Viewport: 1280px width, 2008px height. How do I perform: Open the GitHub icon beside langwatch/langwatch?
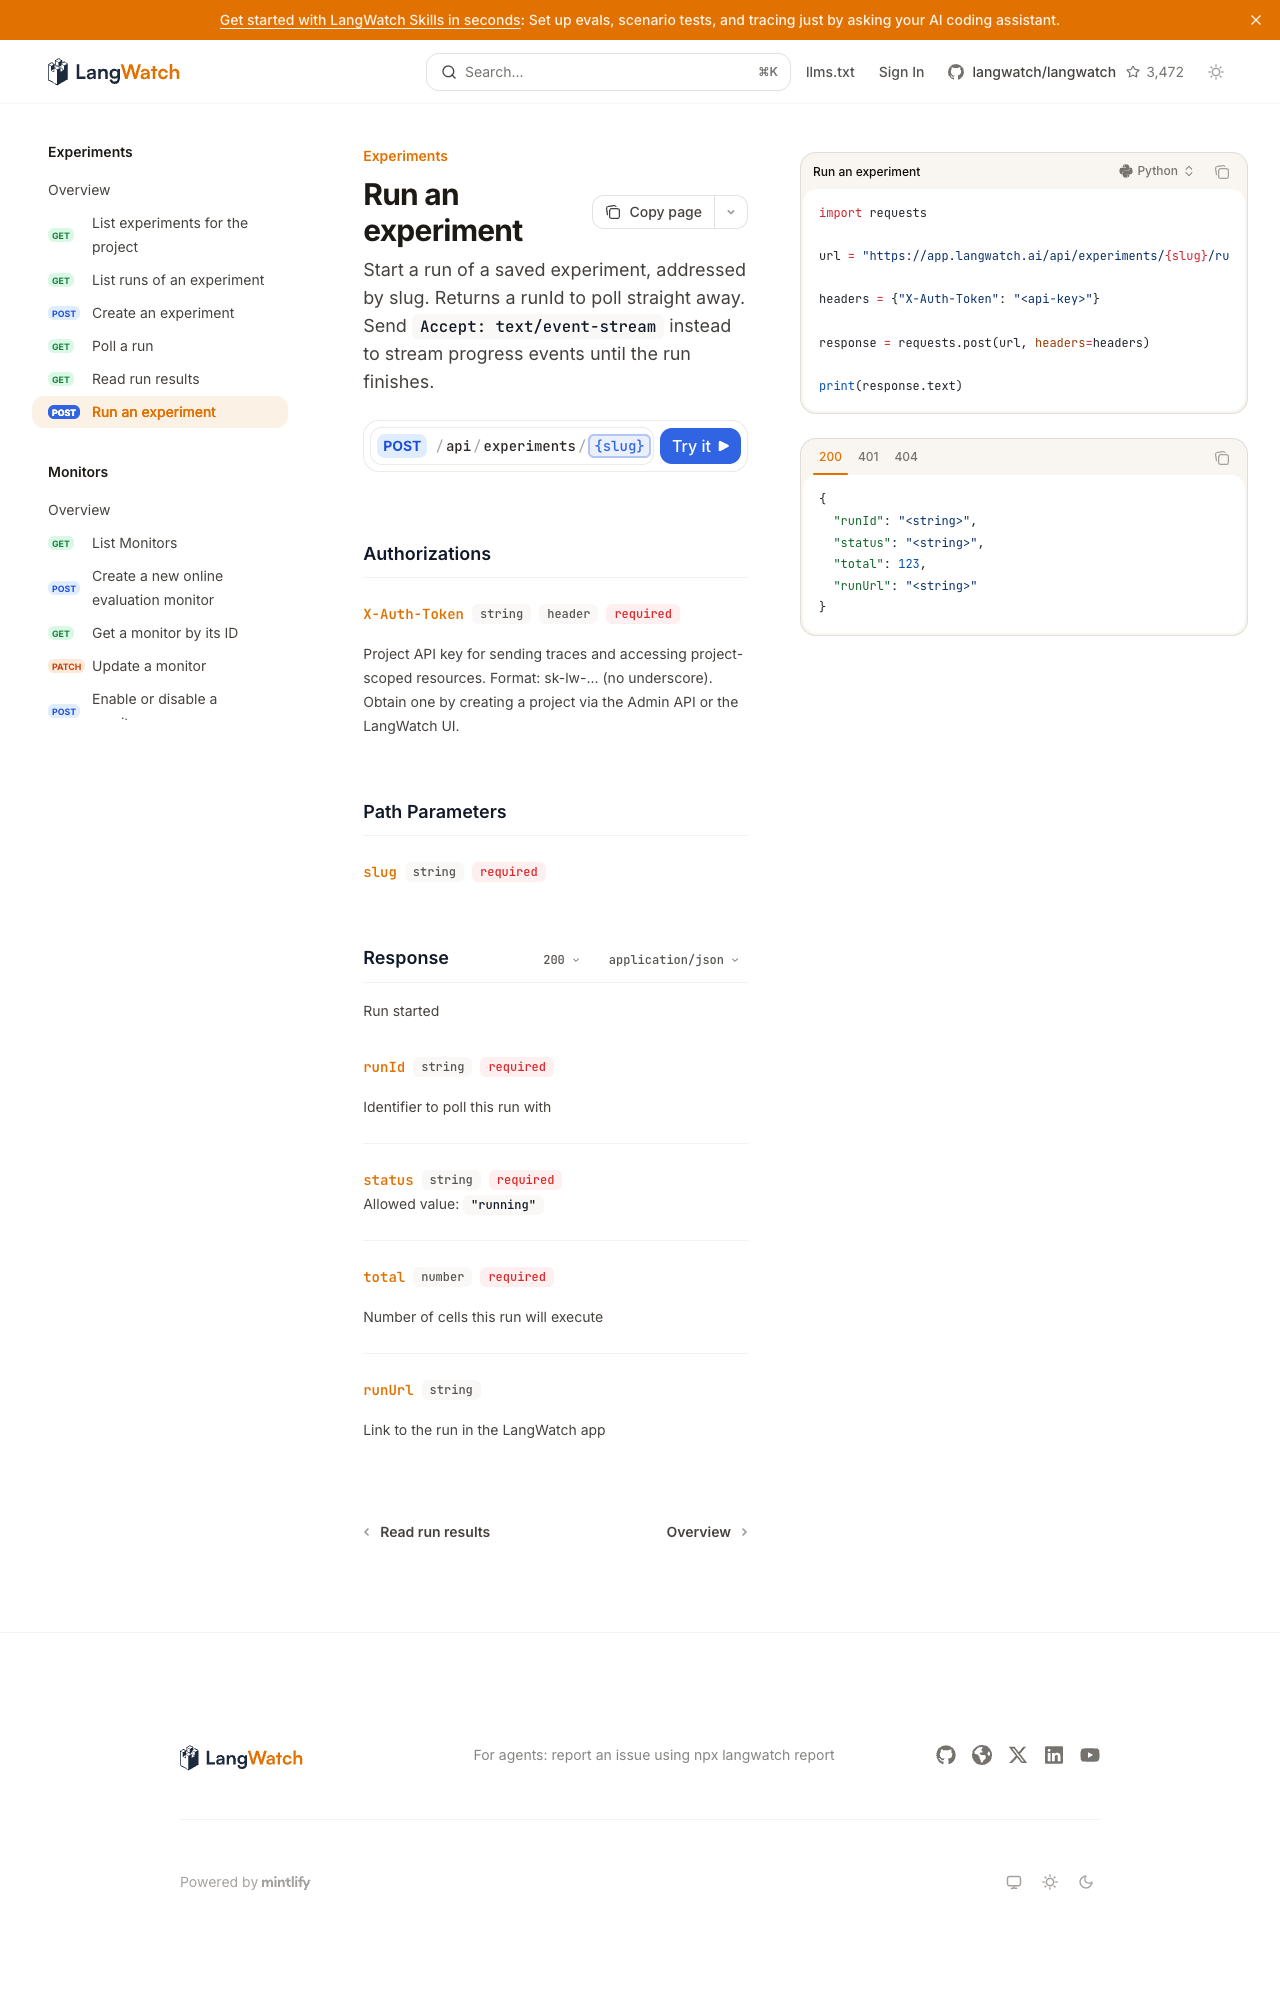pos(956,72)
